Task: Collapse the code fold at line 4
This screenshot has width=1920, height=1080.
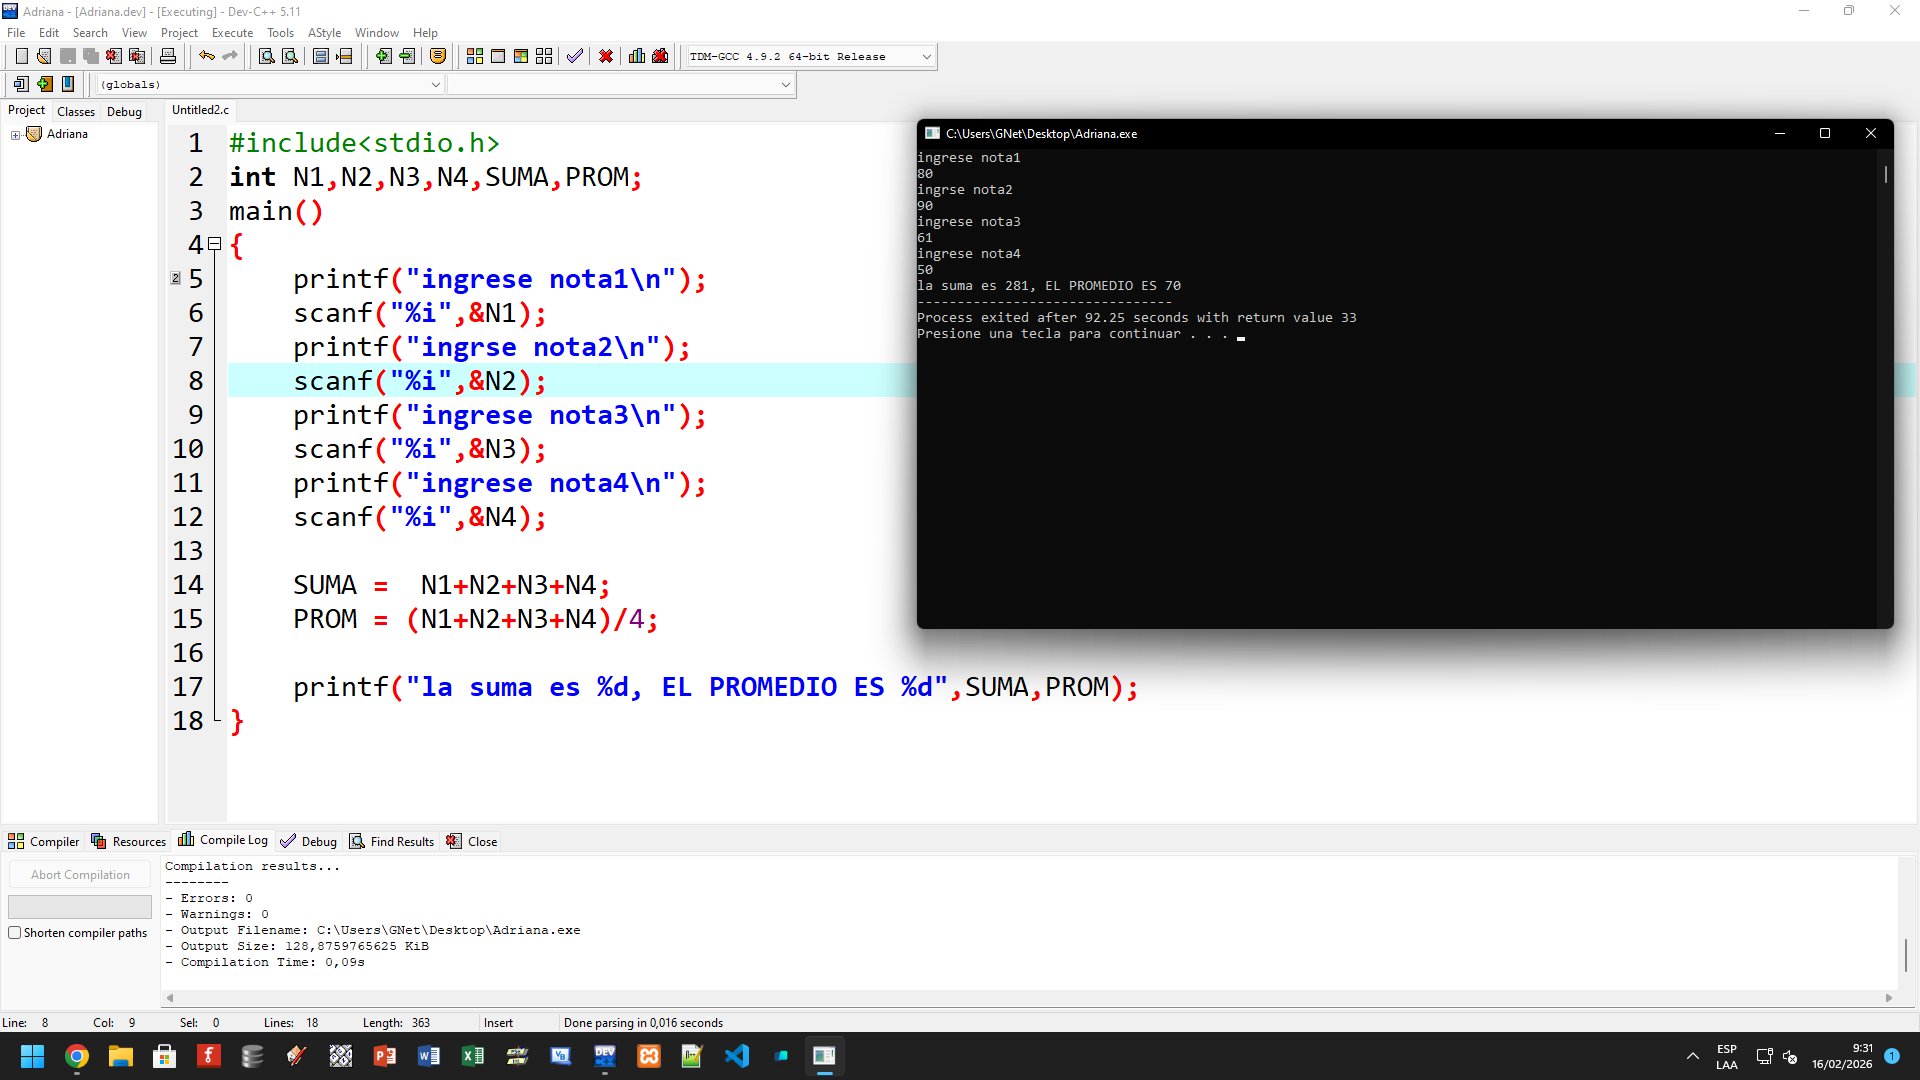Action: pyautogui.click(x=214, y=244)
